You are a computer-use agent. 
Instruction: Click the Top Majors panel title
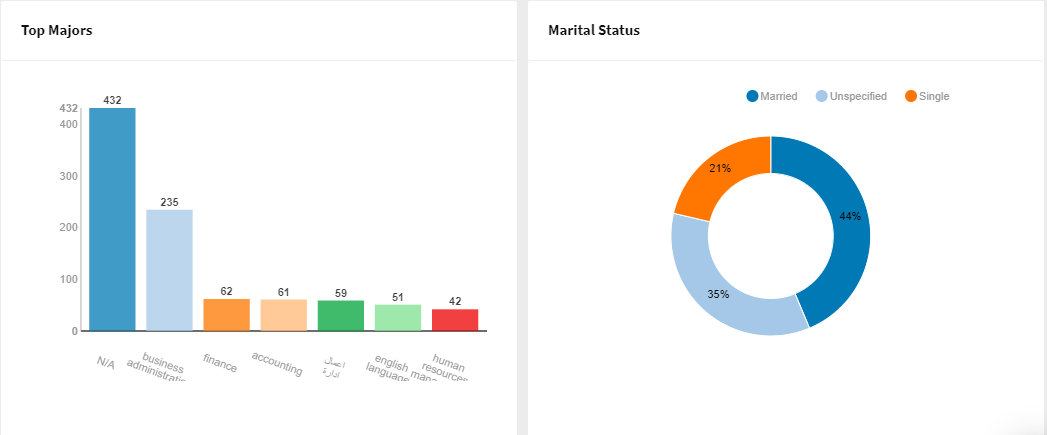[x=57, y=30]
